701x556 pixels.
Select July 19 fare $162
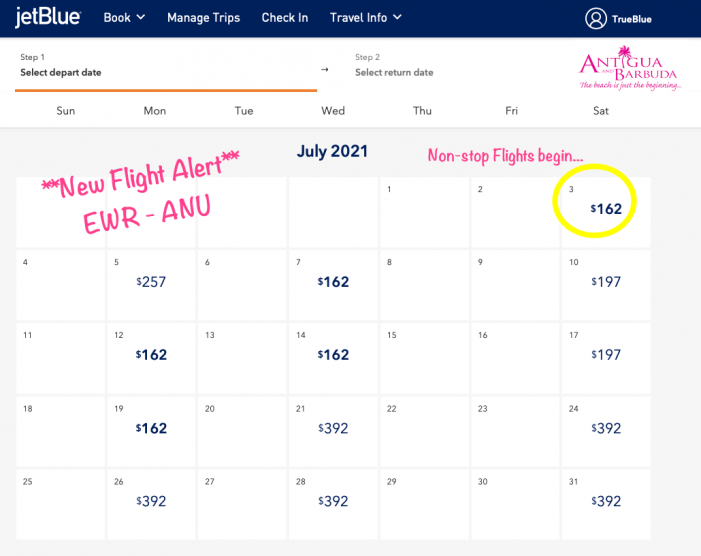[x=152, y=428]
